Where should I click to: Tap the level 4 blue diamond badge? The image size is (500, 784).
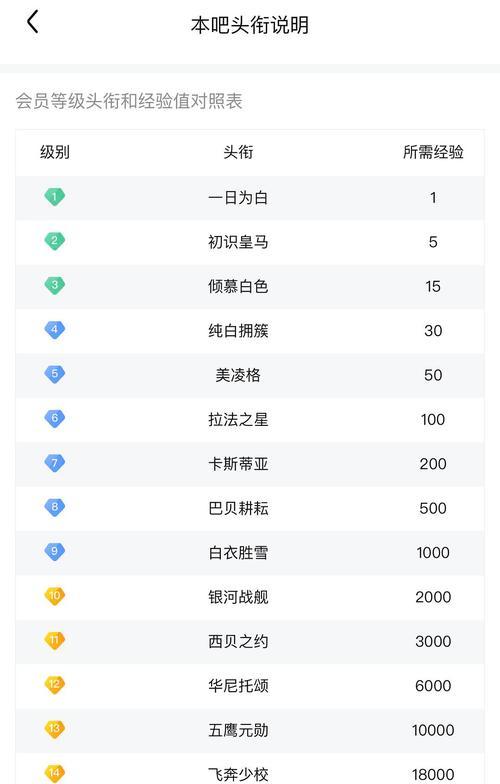54,330
